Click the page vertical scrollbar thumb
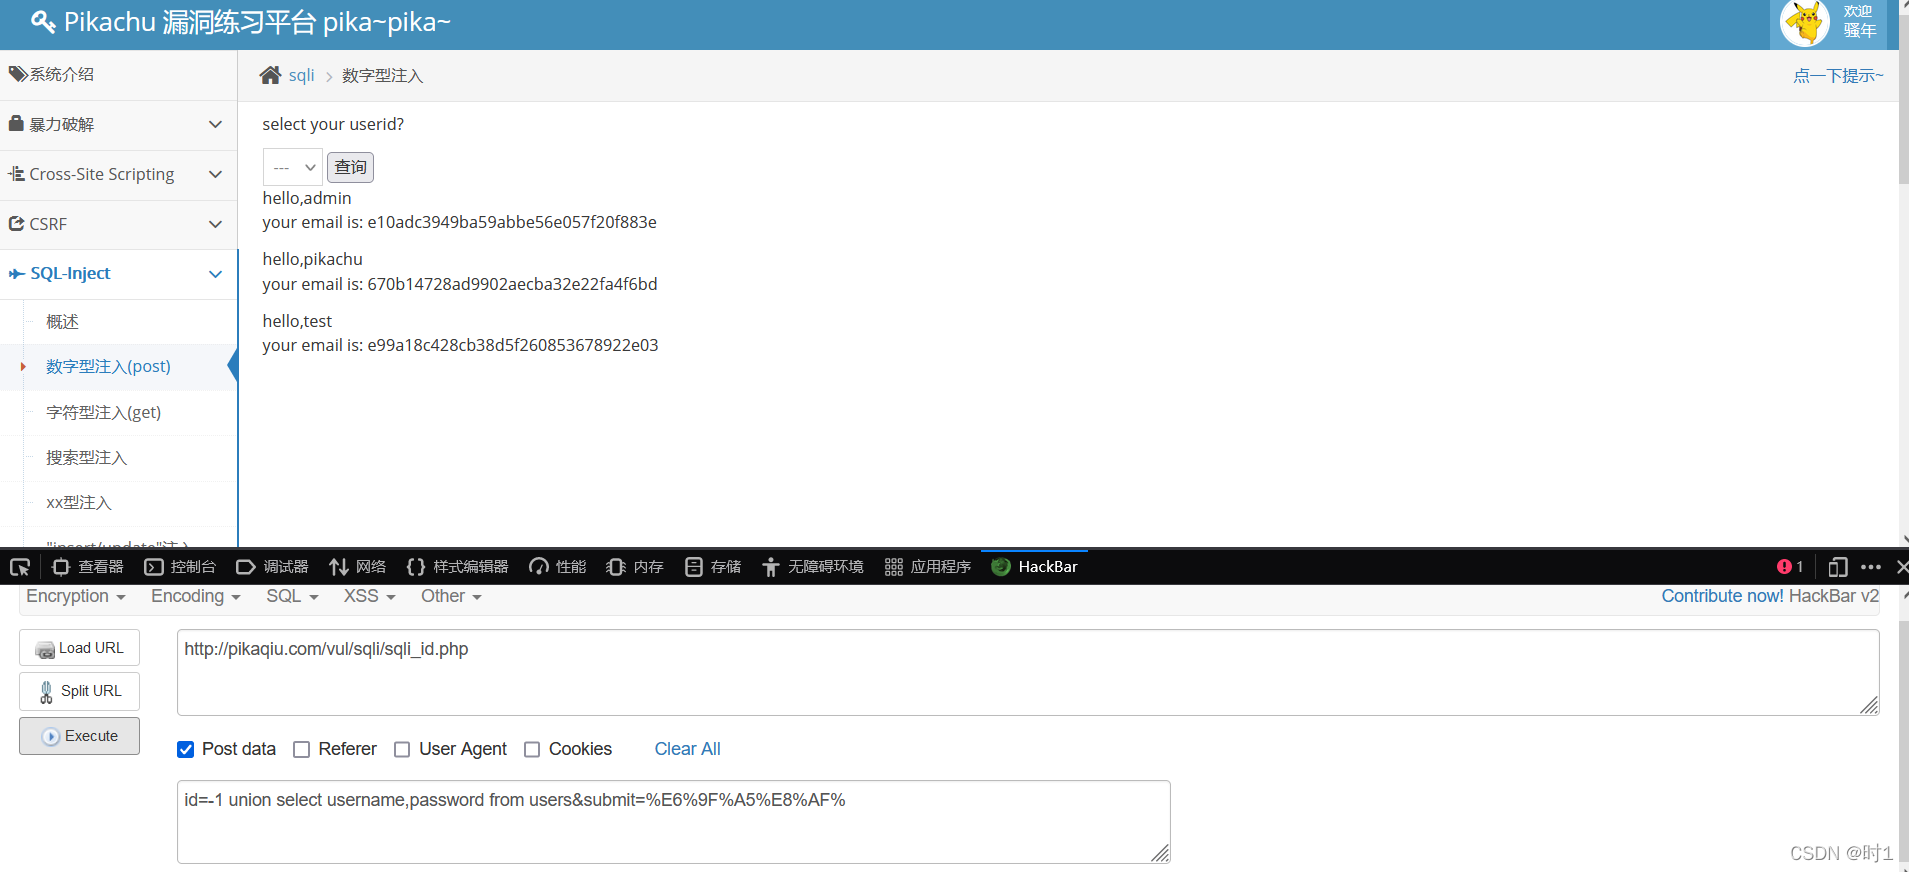Image resolution: width=1909 pixels, height=872 pixels. click(1904, 98)
